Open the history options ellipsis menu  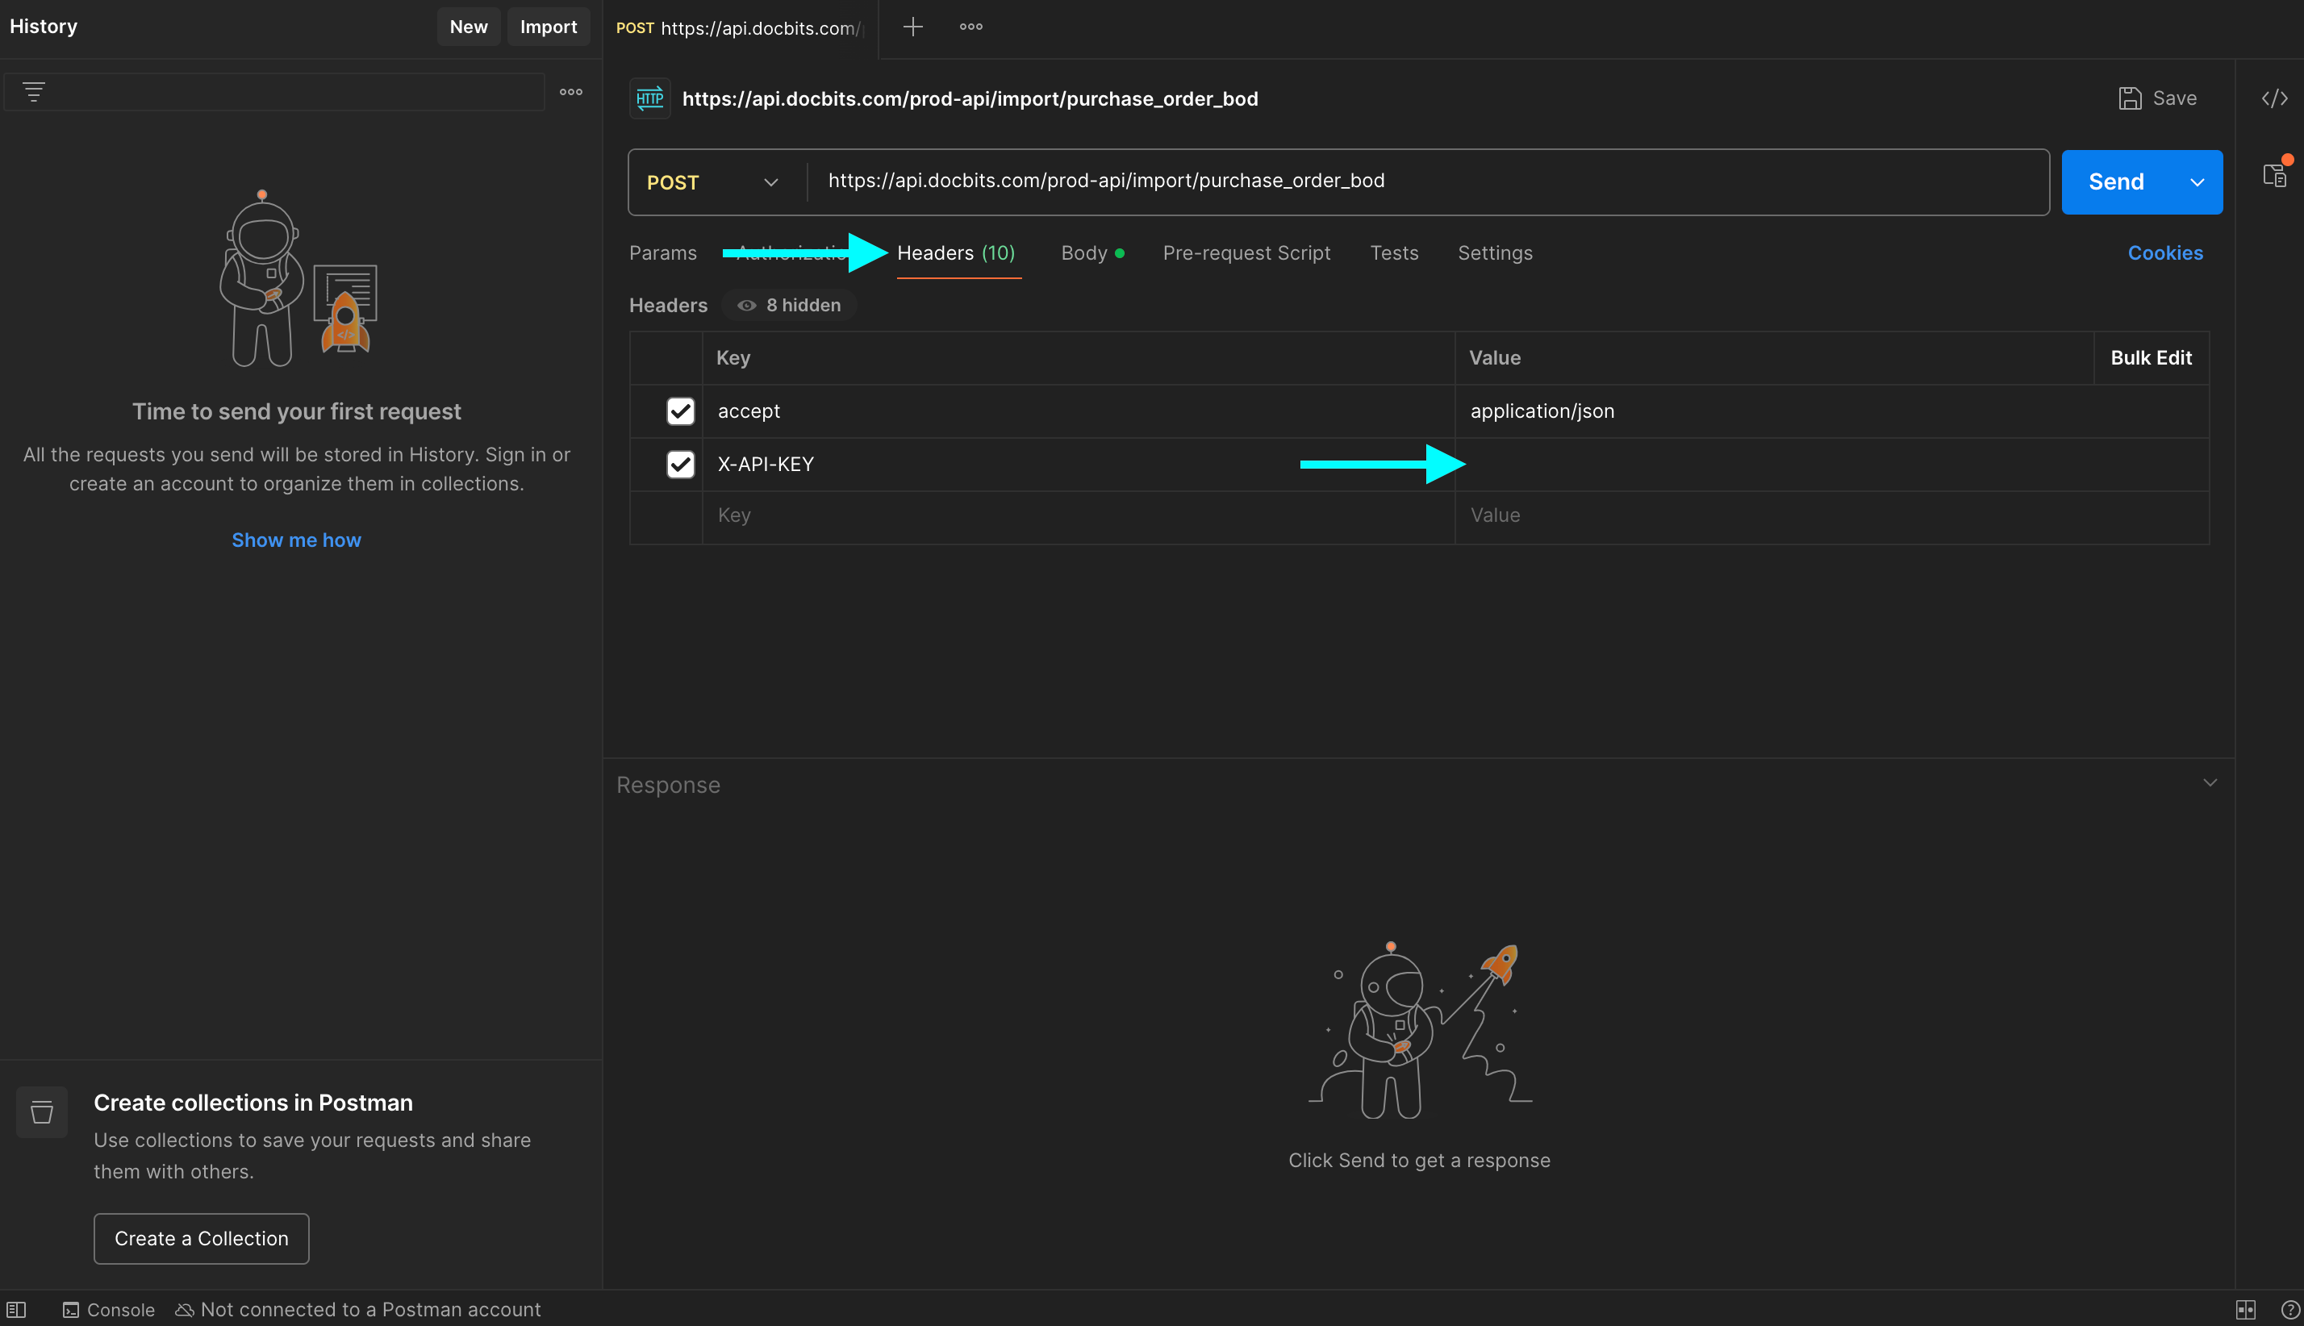pos(571,92)
